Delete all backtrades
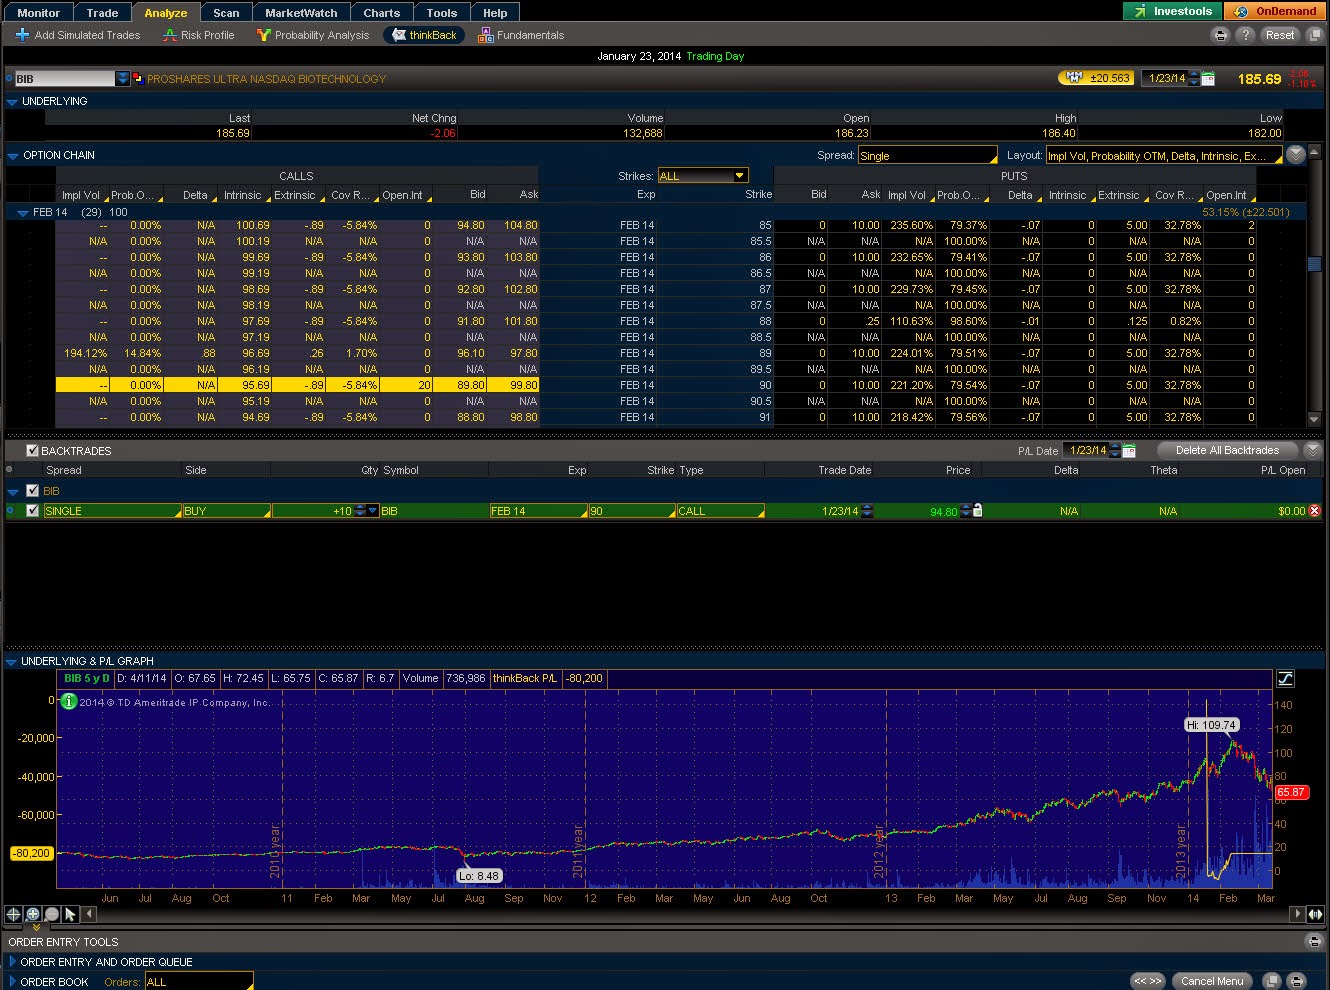Viewport: 1330px width, 990px height. tap(1227, 450)
